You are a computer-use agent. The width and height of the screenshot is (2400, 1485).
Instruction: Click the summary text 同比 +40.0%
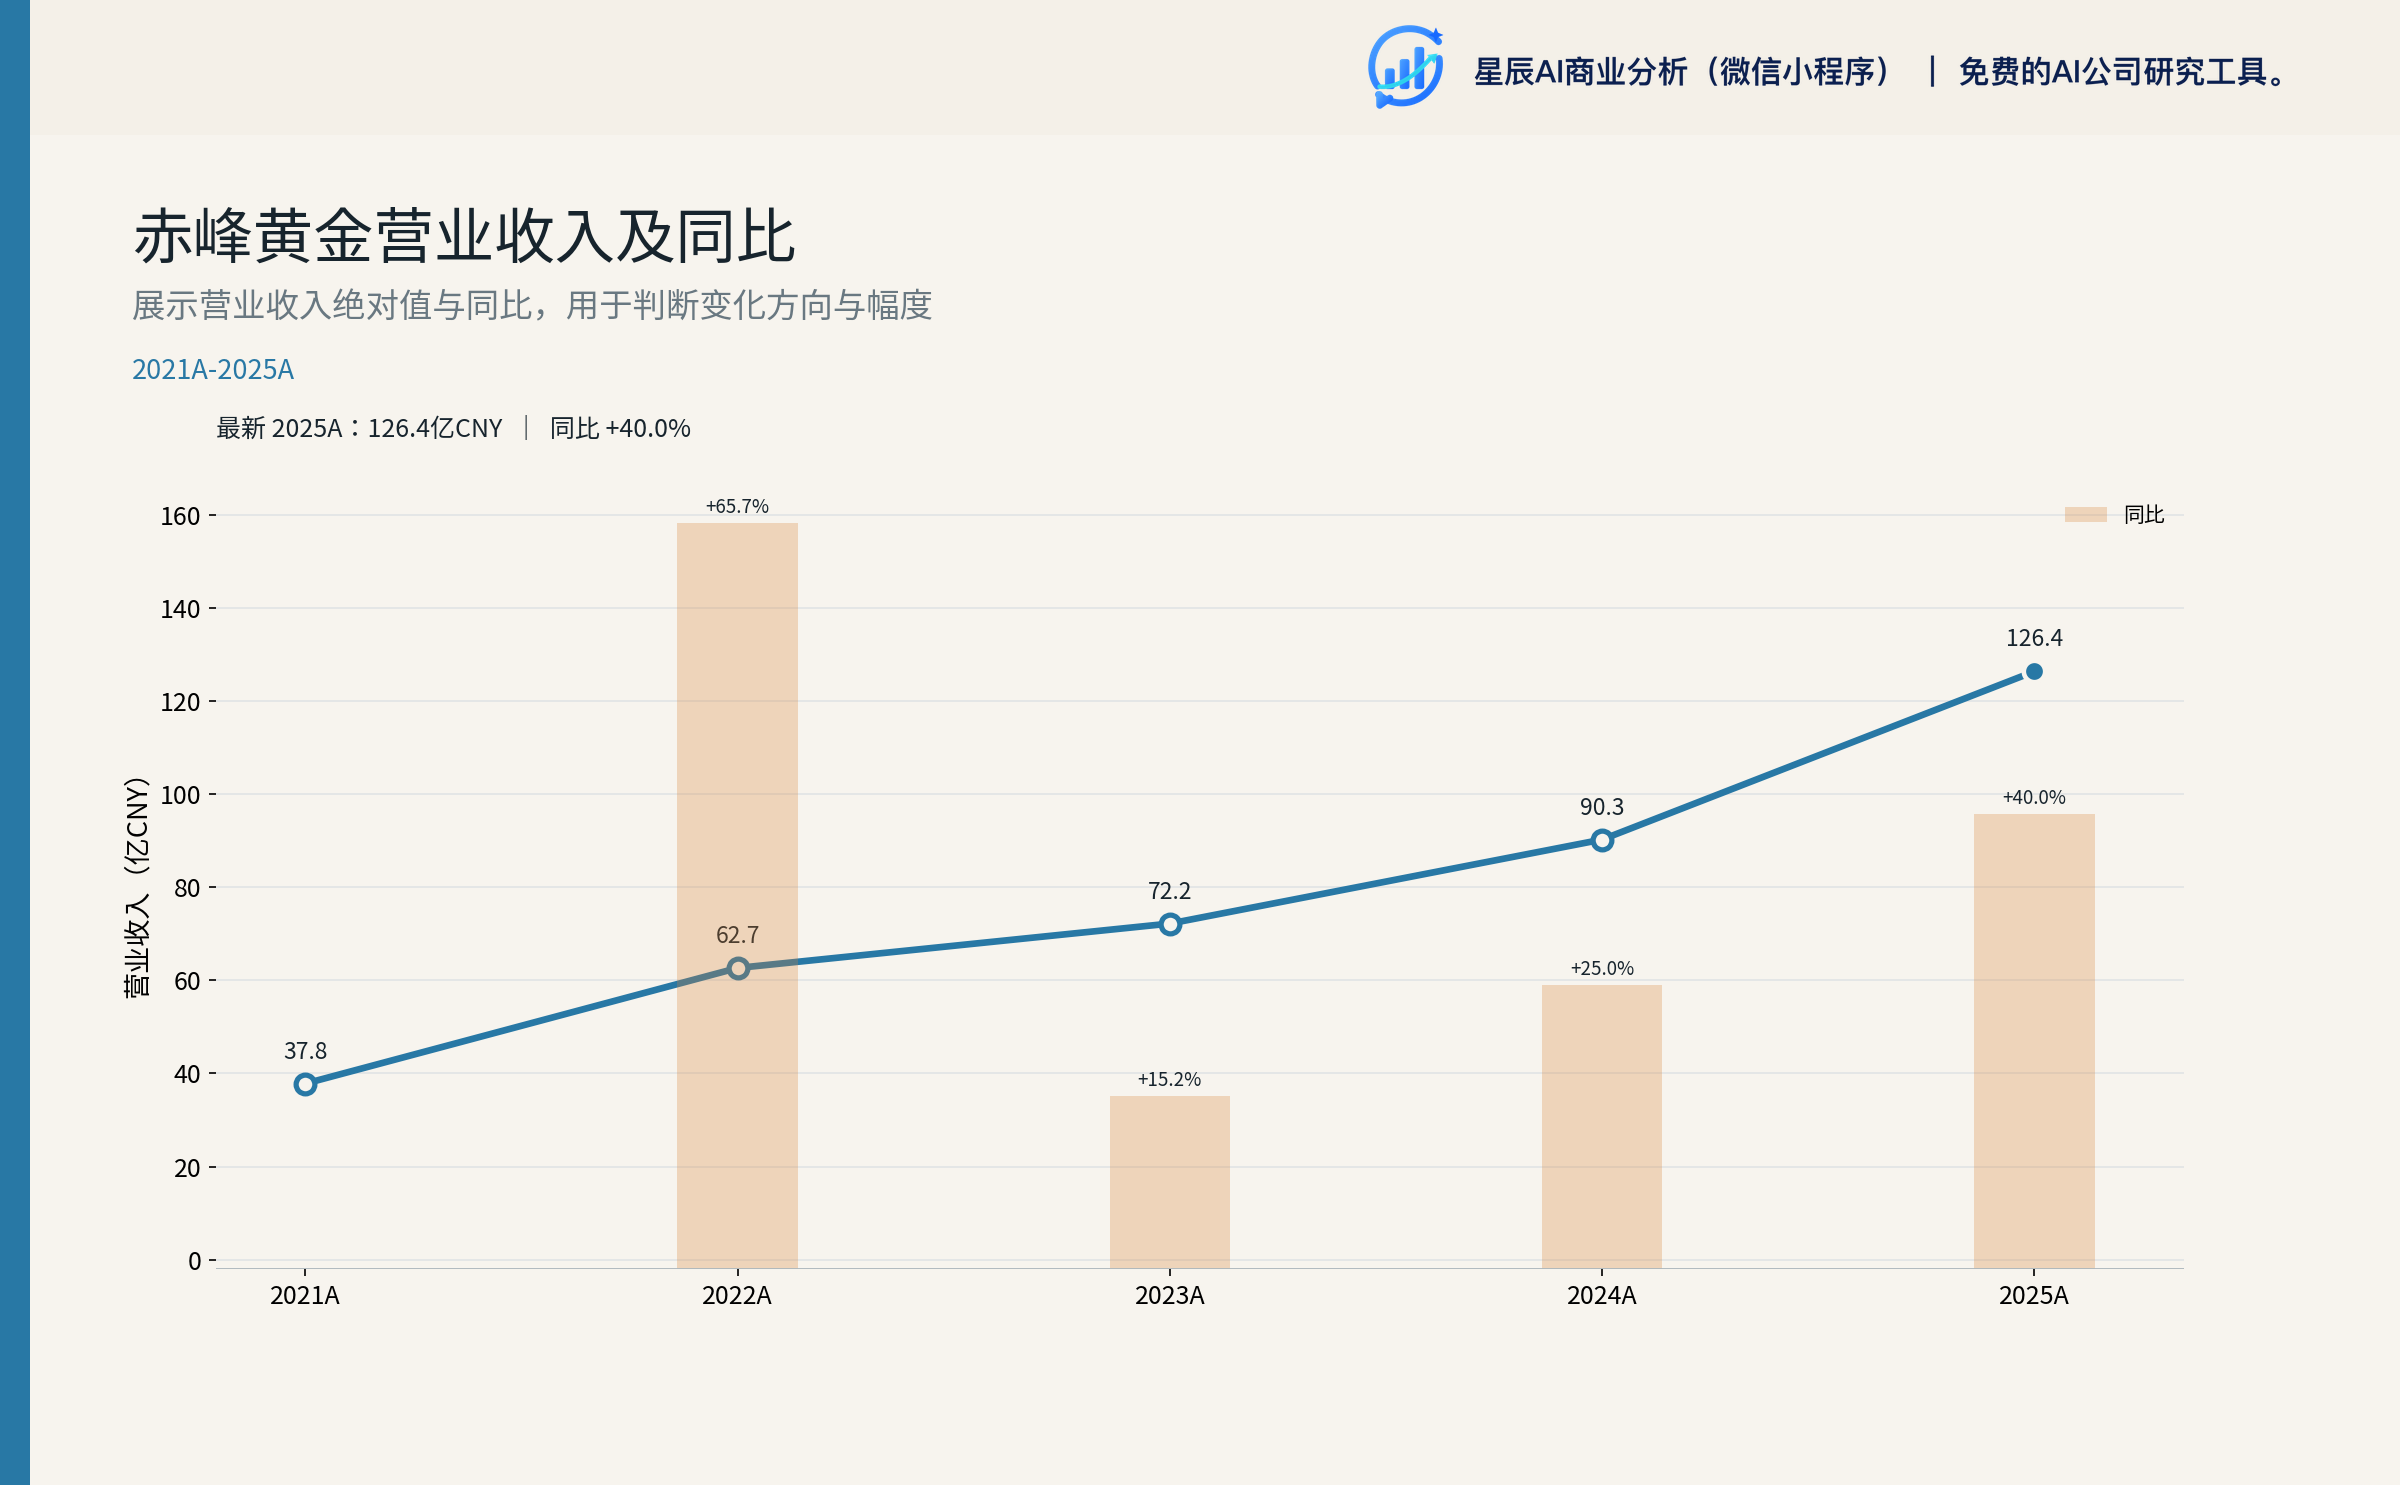tap(620, 428)
